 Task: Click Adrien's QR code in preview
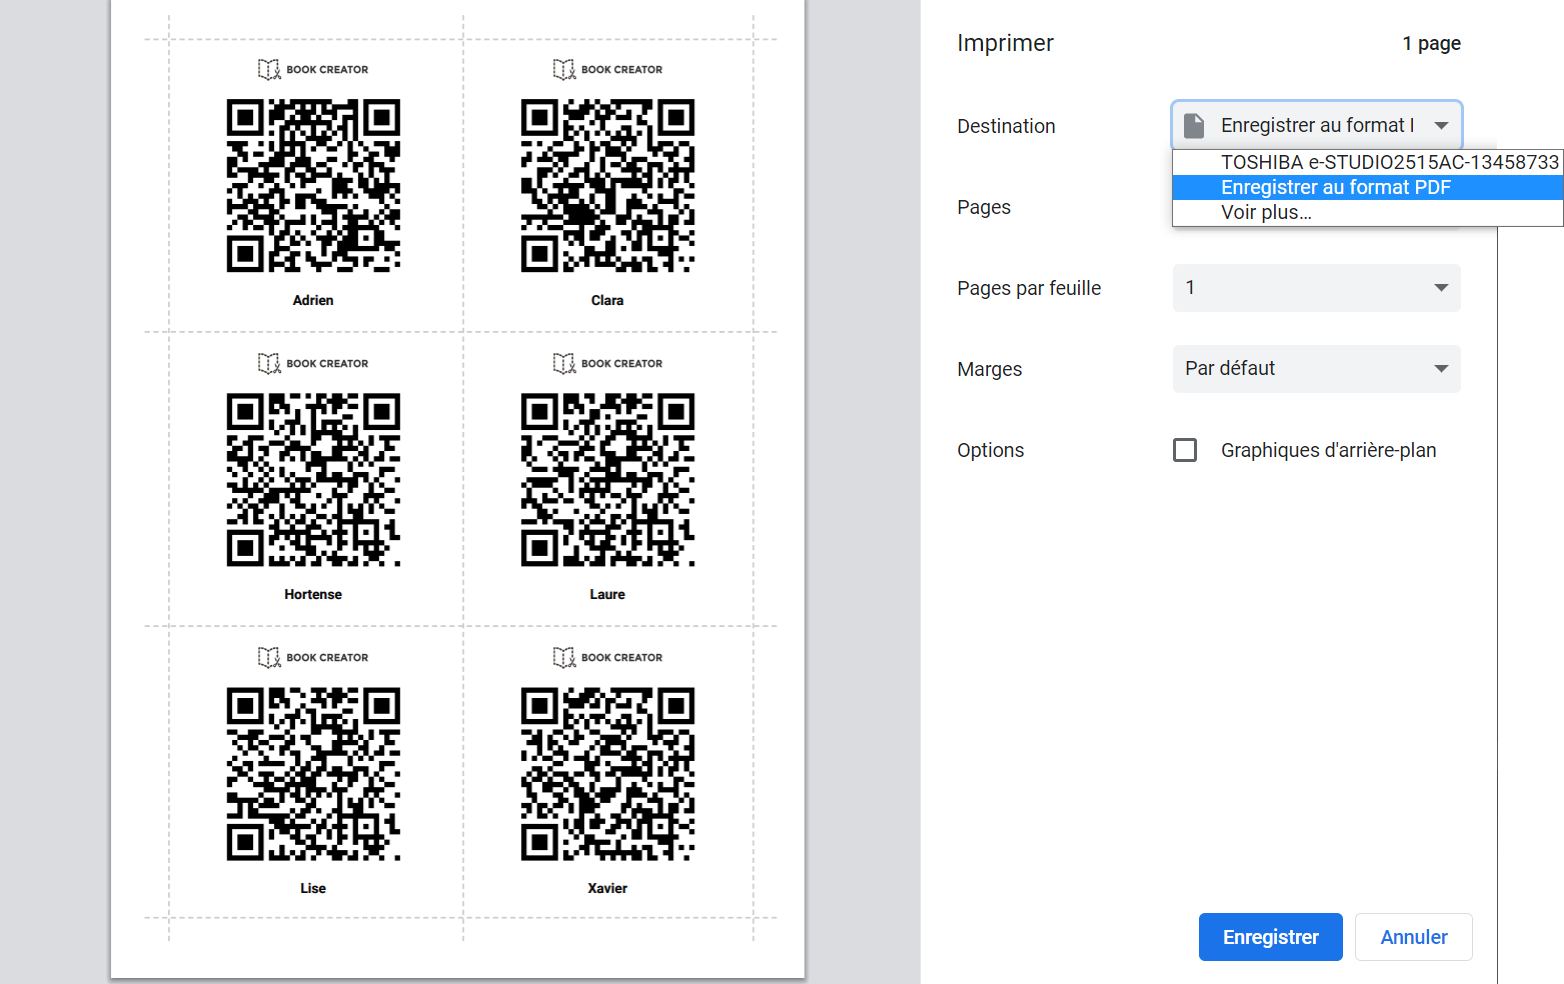point(313,186)
